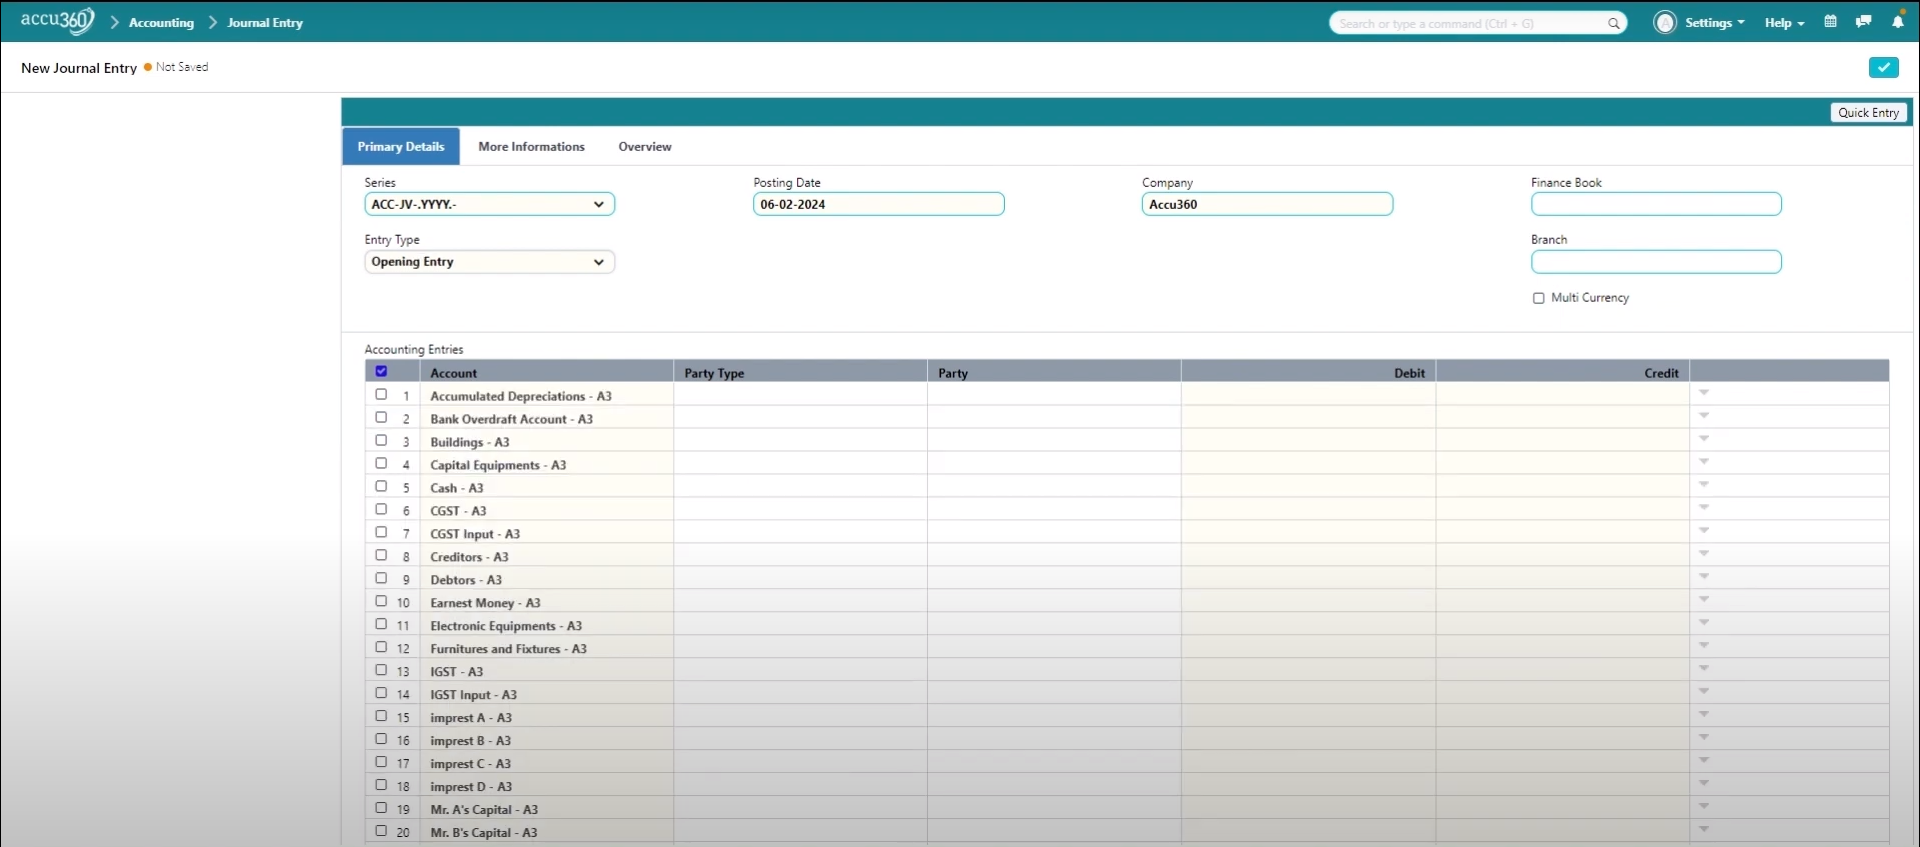Open the Entry Type dropdown
Screen dimensions: 1920x847
489,262
